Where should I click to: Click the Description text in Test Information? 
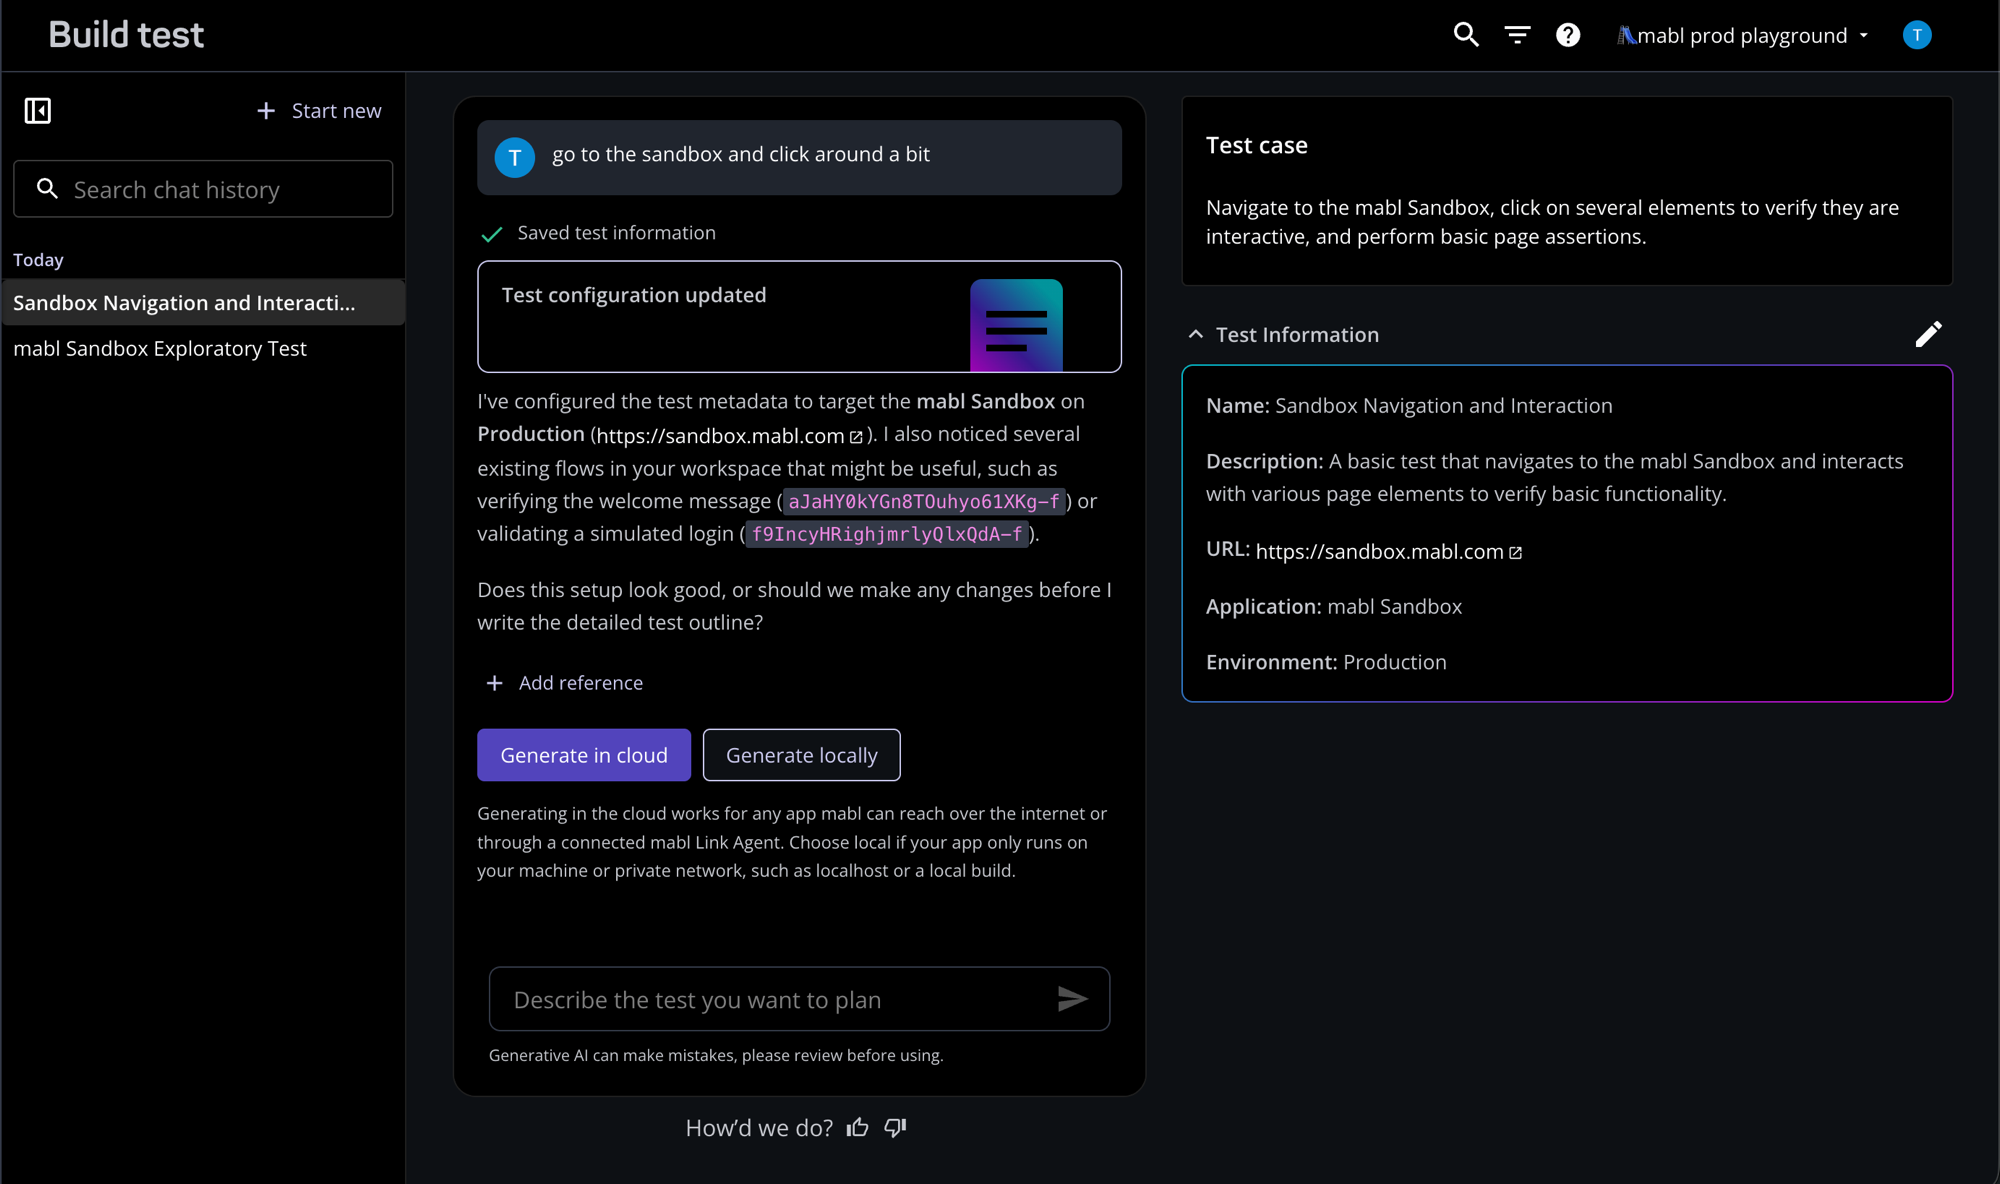coord(1555,477)
